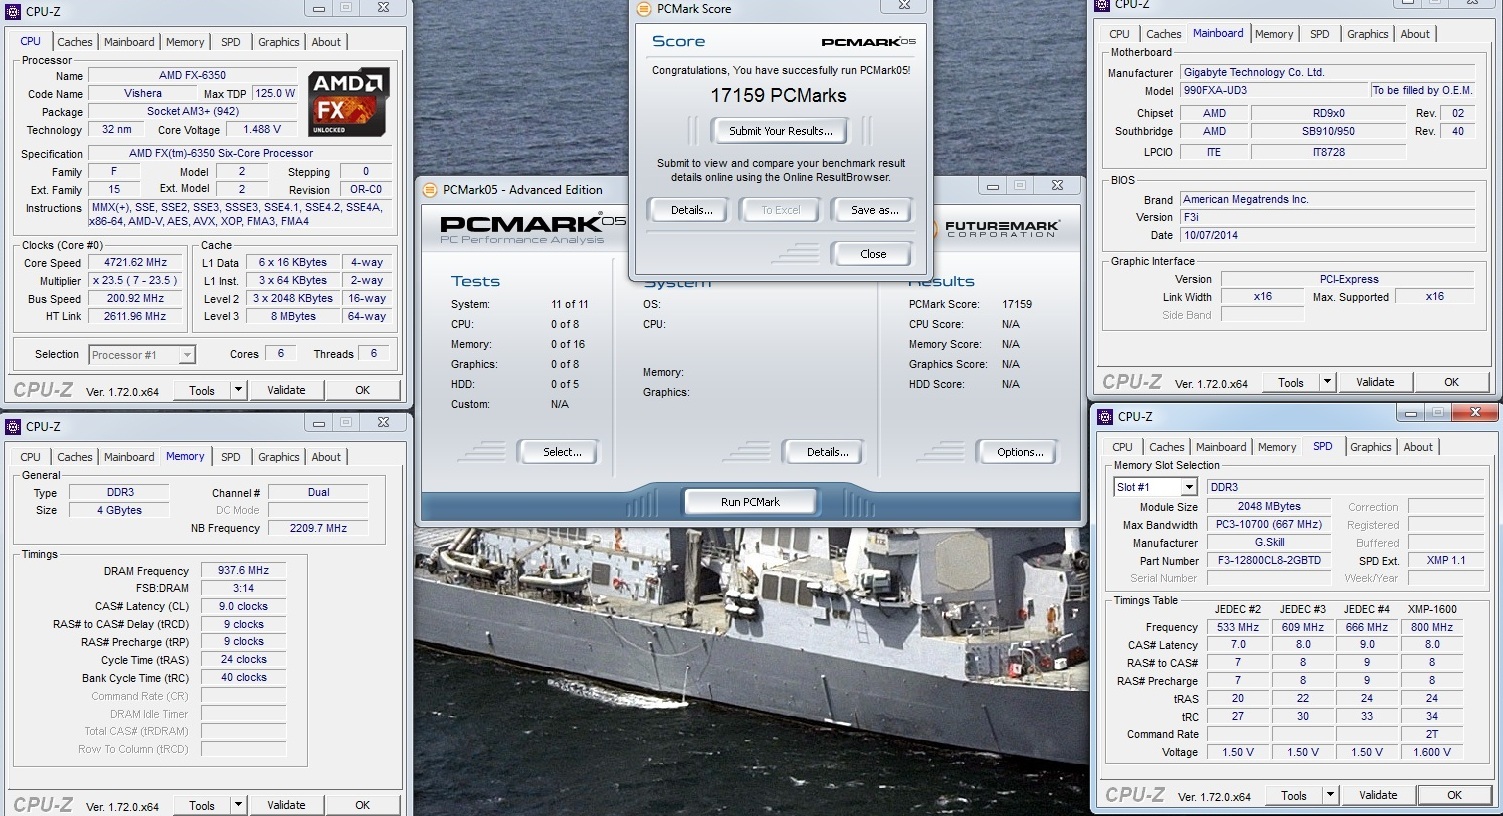The image size is (1503, 816).
Task: Click the XMP-1600 frequency value 800 MHz
Action: 1432,627
